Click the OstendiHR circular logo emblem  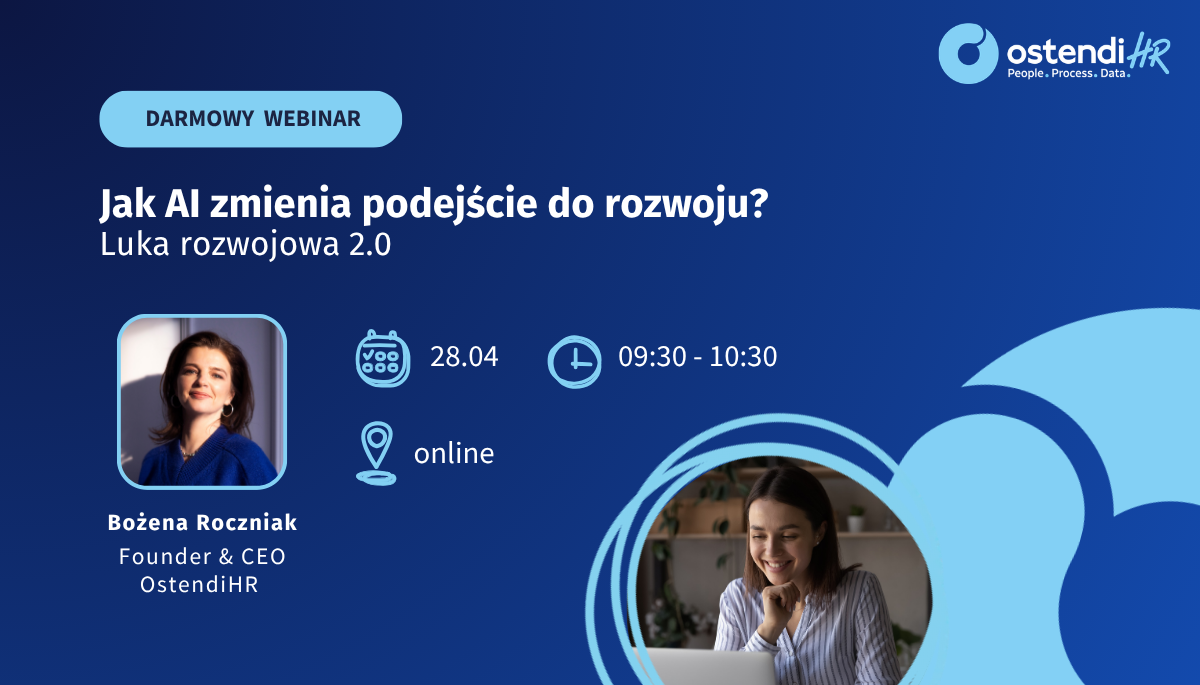(x=968, y=53)
